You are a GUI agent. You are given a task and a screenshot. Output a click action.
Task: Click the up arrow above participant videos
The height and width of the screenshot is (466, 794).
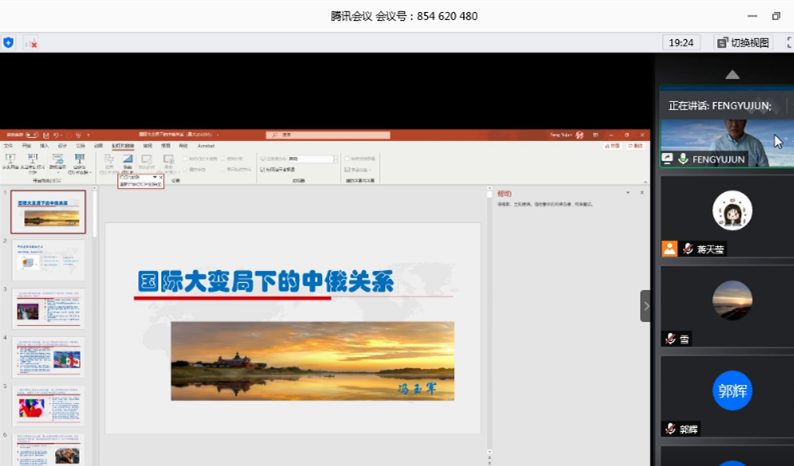tap(732, 74)
